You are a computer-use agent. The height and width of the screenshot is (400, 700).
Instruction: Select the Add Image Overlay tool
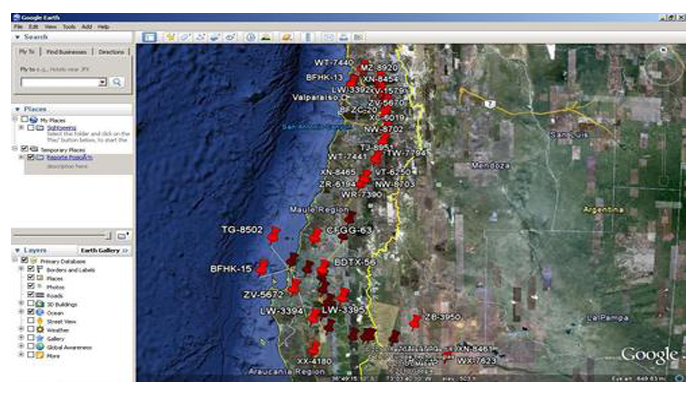[214, 38]
